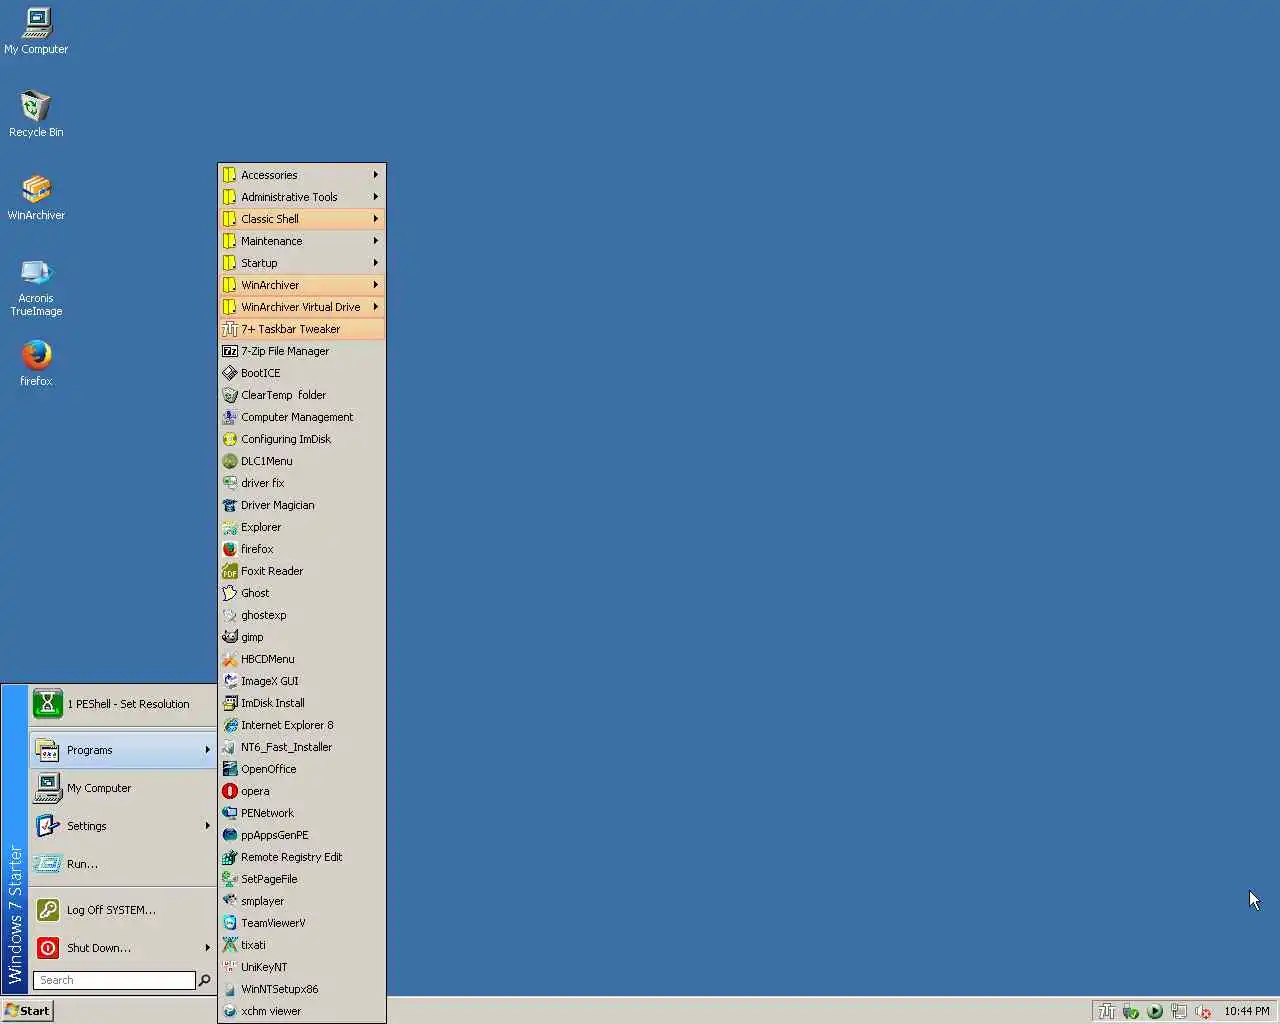
Task: Start ImDisk Install
Action: tap(302, 703)
